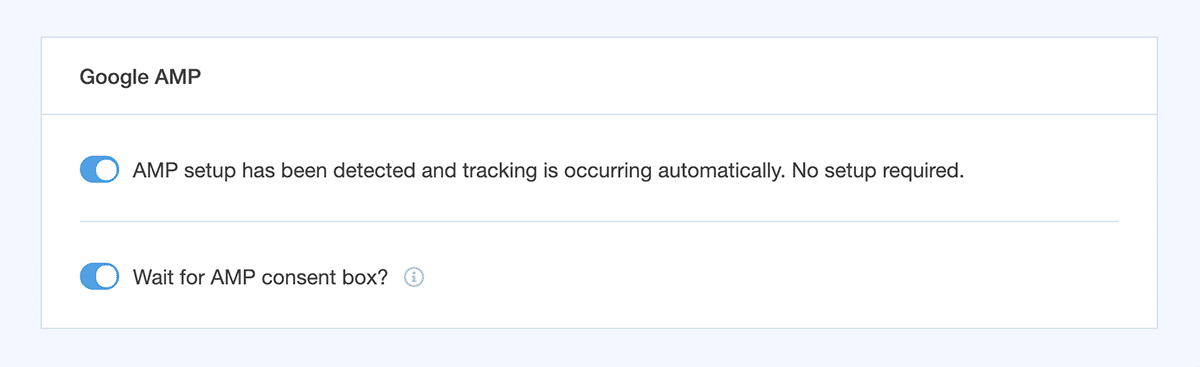Click the Google AMP panel header bar
1200x367 pixels.
(x=599, y=76)
